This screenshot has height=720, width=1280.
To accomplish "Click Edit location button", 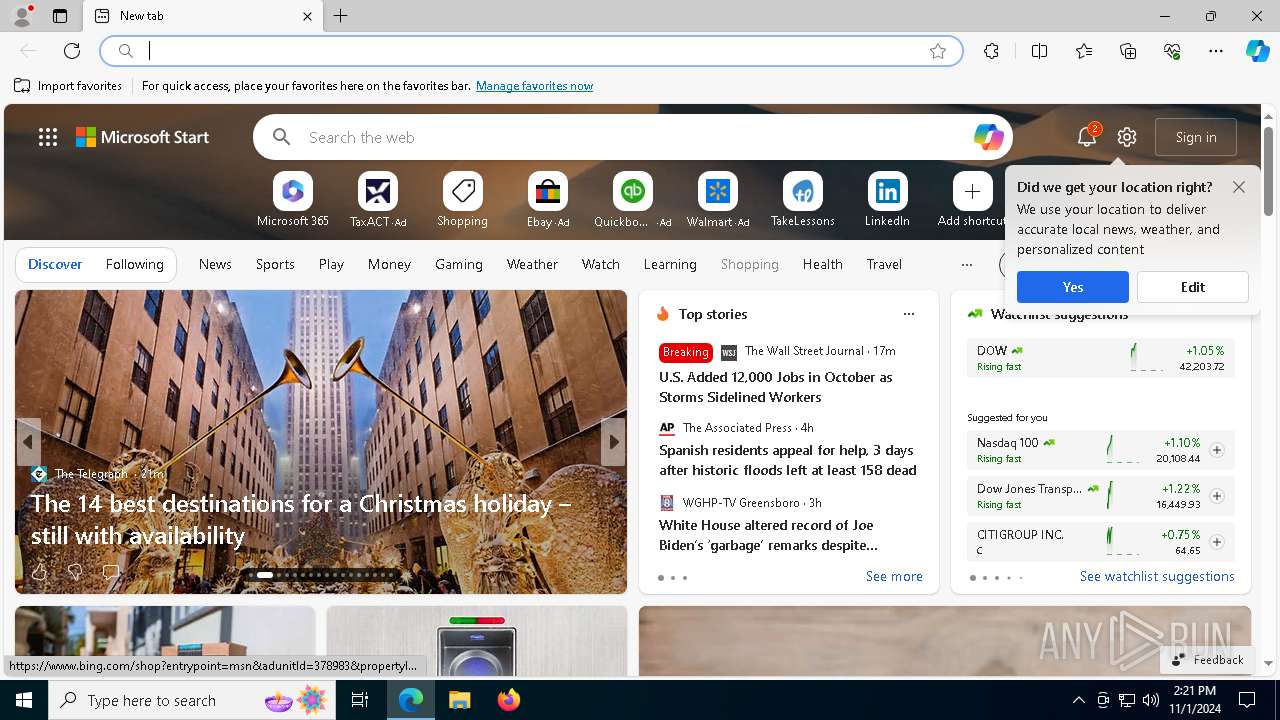I will click(1193, 287).
